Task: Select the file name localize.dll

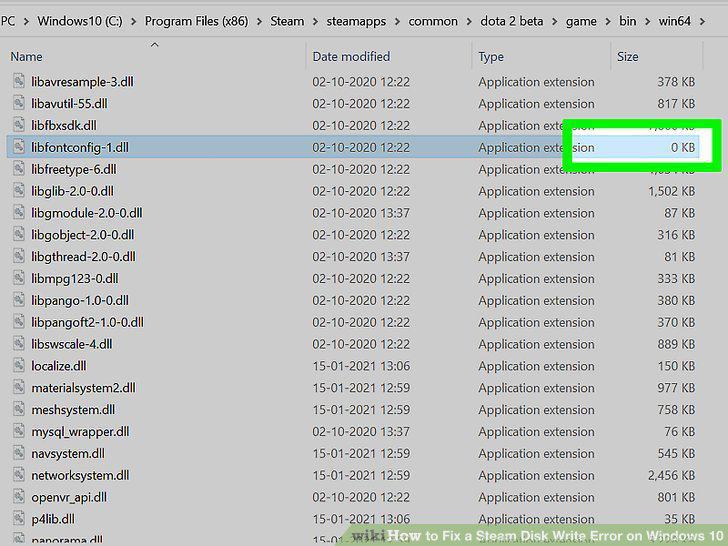Action: tap(58, 365)
